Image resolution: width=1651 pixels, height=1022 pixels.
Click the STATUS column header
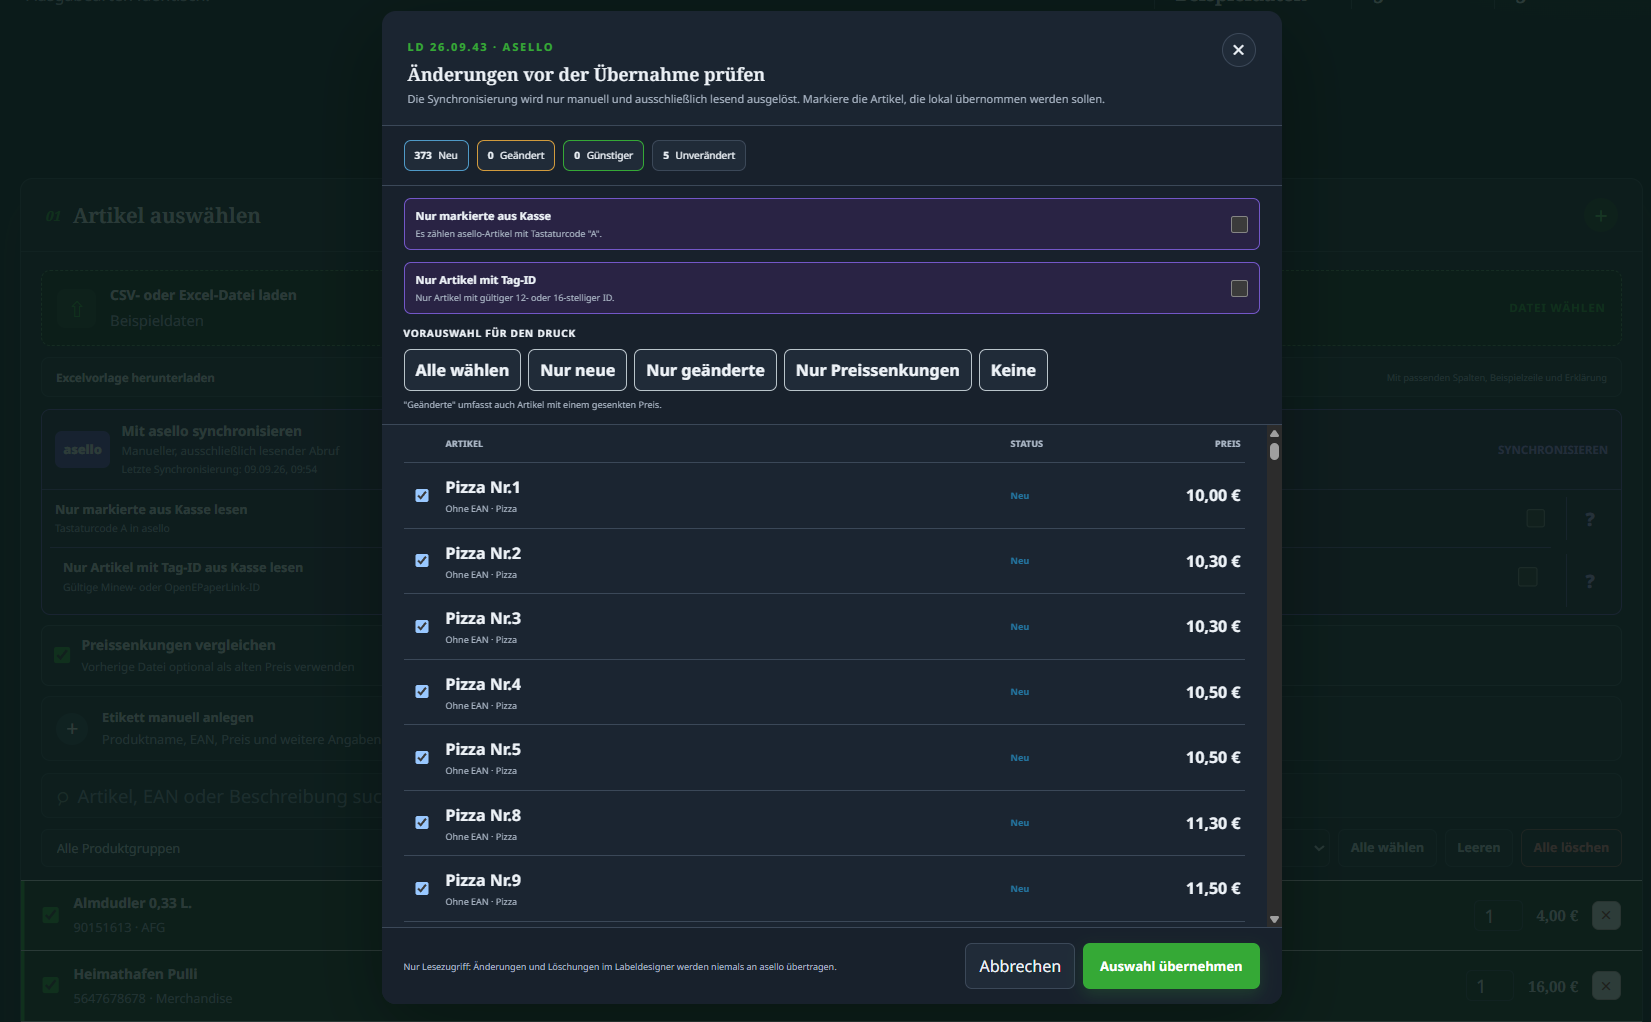[x=1026, y=444]
